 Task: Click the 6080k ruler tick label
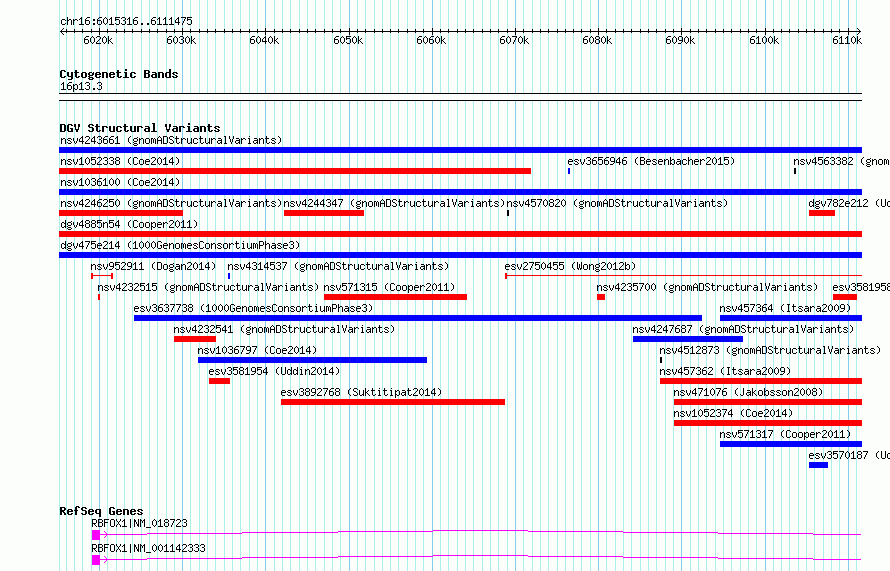(x=597, y=40)
